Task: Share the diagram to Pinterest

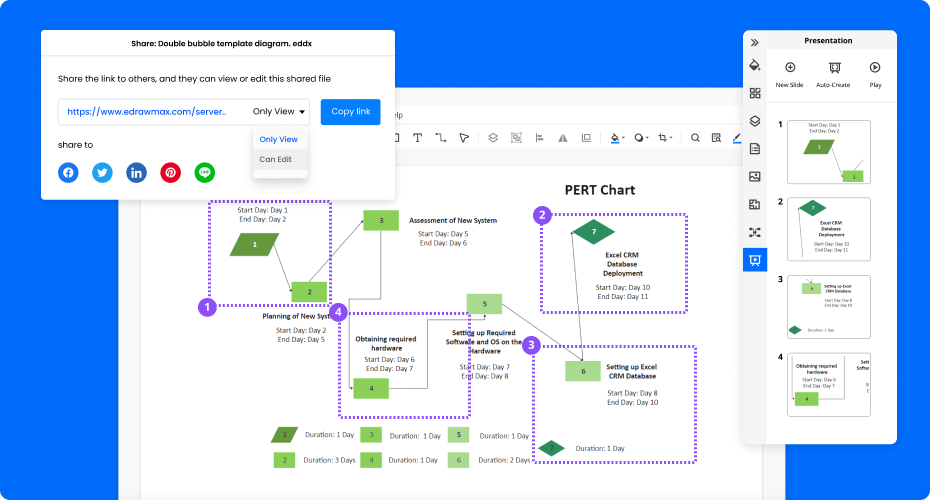Action: point(171,173)
